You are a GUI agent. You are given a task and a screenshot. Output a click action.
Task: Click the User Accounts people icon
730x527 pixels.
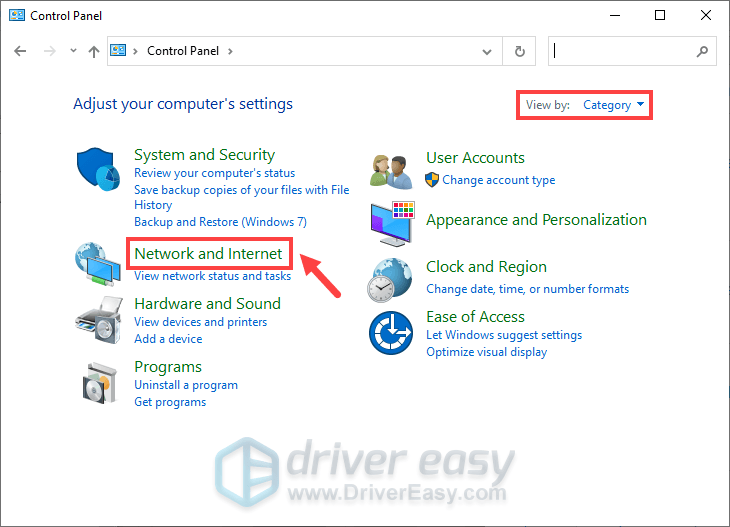click(391, 169)
